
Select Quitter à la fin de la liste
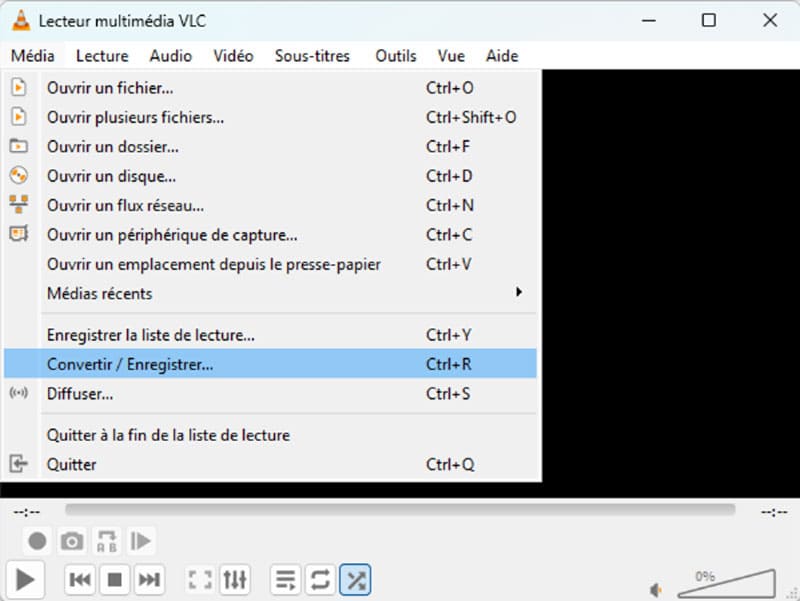point(270,435)
